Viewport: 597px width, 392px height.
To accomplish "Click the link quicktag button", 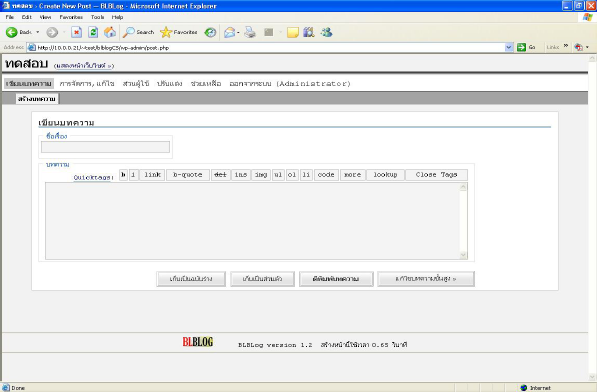I will tap(153, 175).
